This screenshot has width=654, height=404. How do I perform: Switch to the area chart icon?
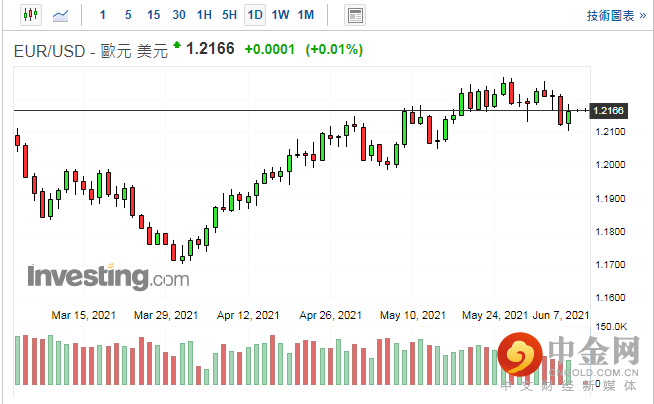62,15
